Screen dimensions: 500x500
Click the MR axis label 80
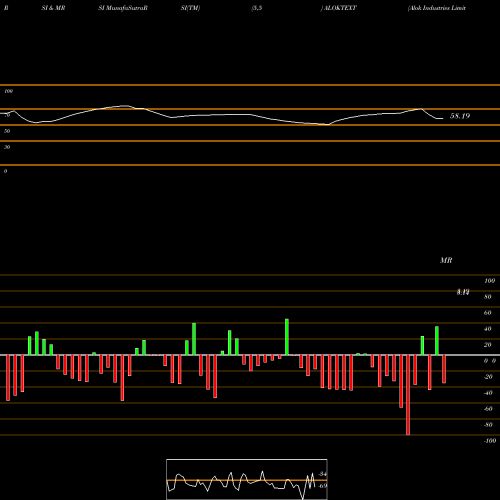tap(488, 297)
